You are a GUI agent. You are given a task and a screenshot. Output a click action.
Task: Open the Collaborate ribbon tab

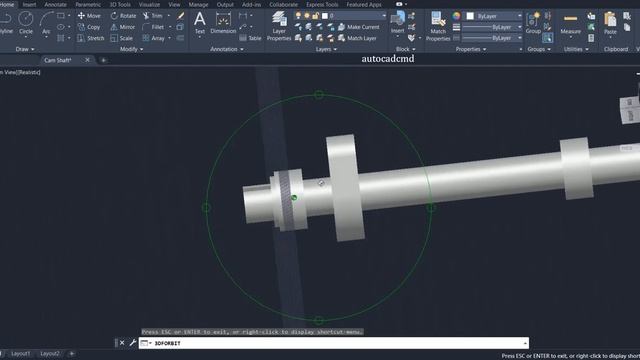tap(284, 4)
